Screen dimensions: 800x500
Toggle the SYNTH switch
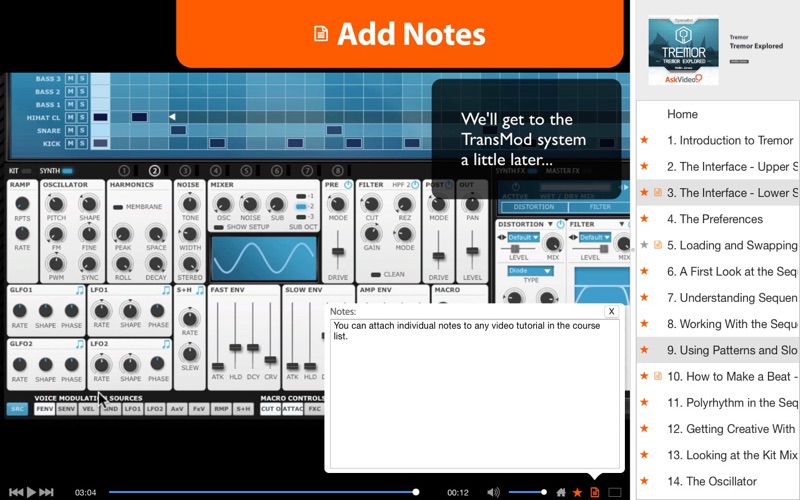coord(67,171)
